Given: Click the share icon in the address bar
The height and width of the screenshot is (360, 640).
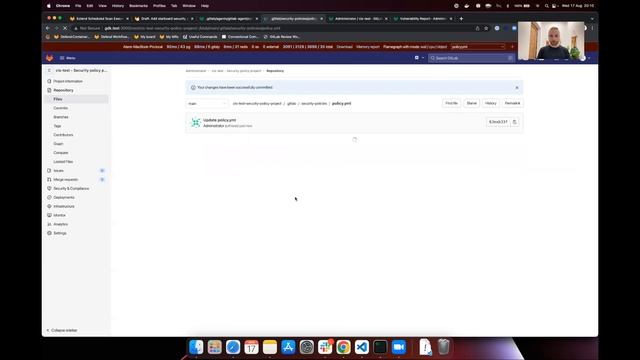Looking at the screenshot, I should point(477,28).
